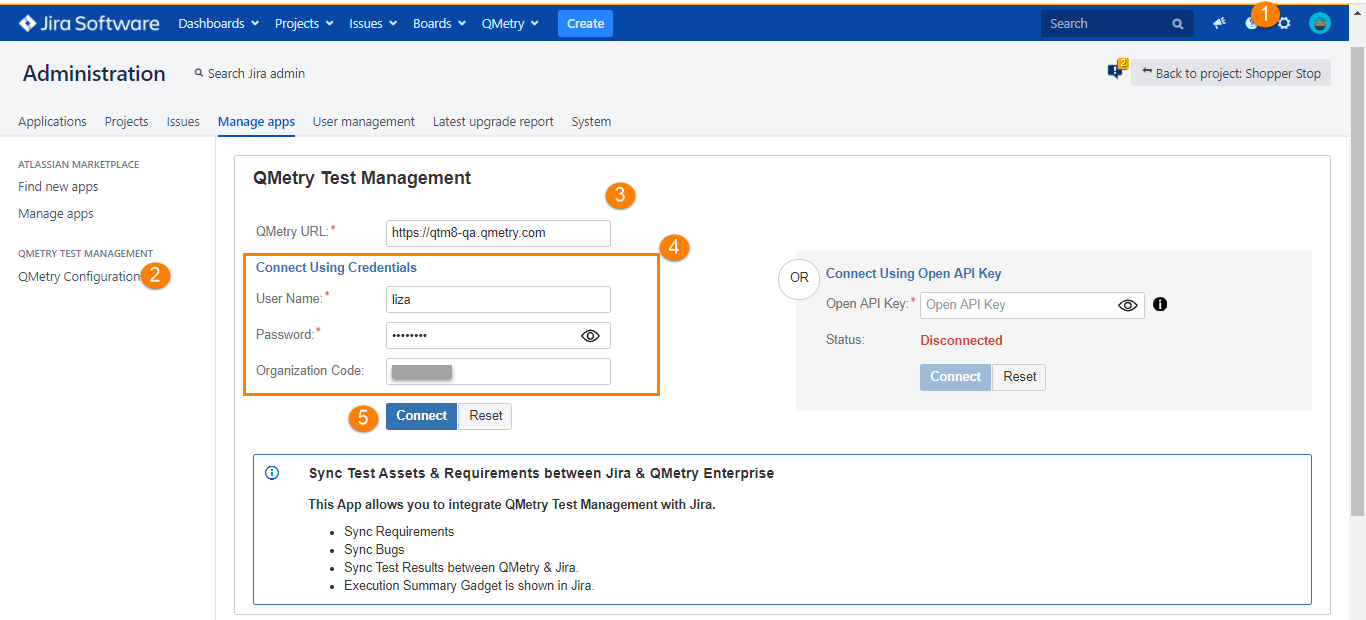1366x620 pixels.
Task: Click Back to project: Shopper Stop
Action: 1231,72
